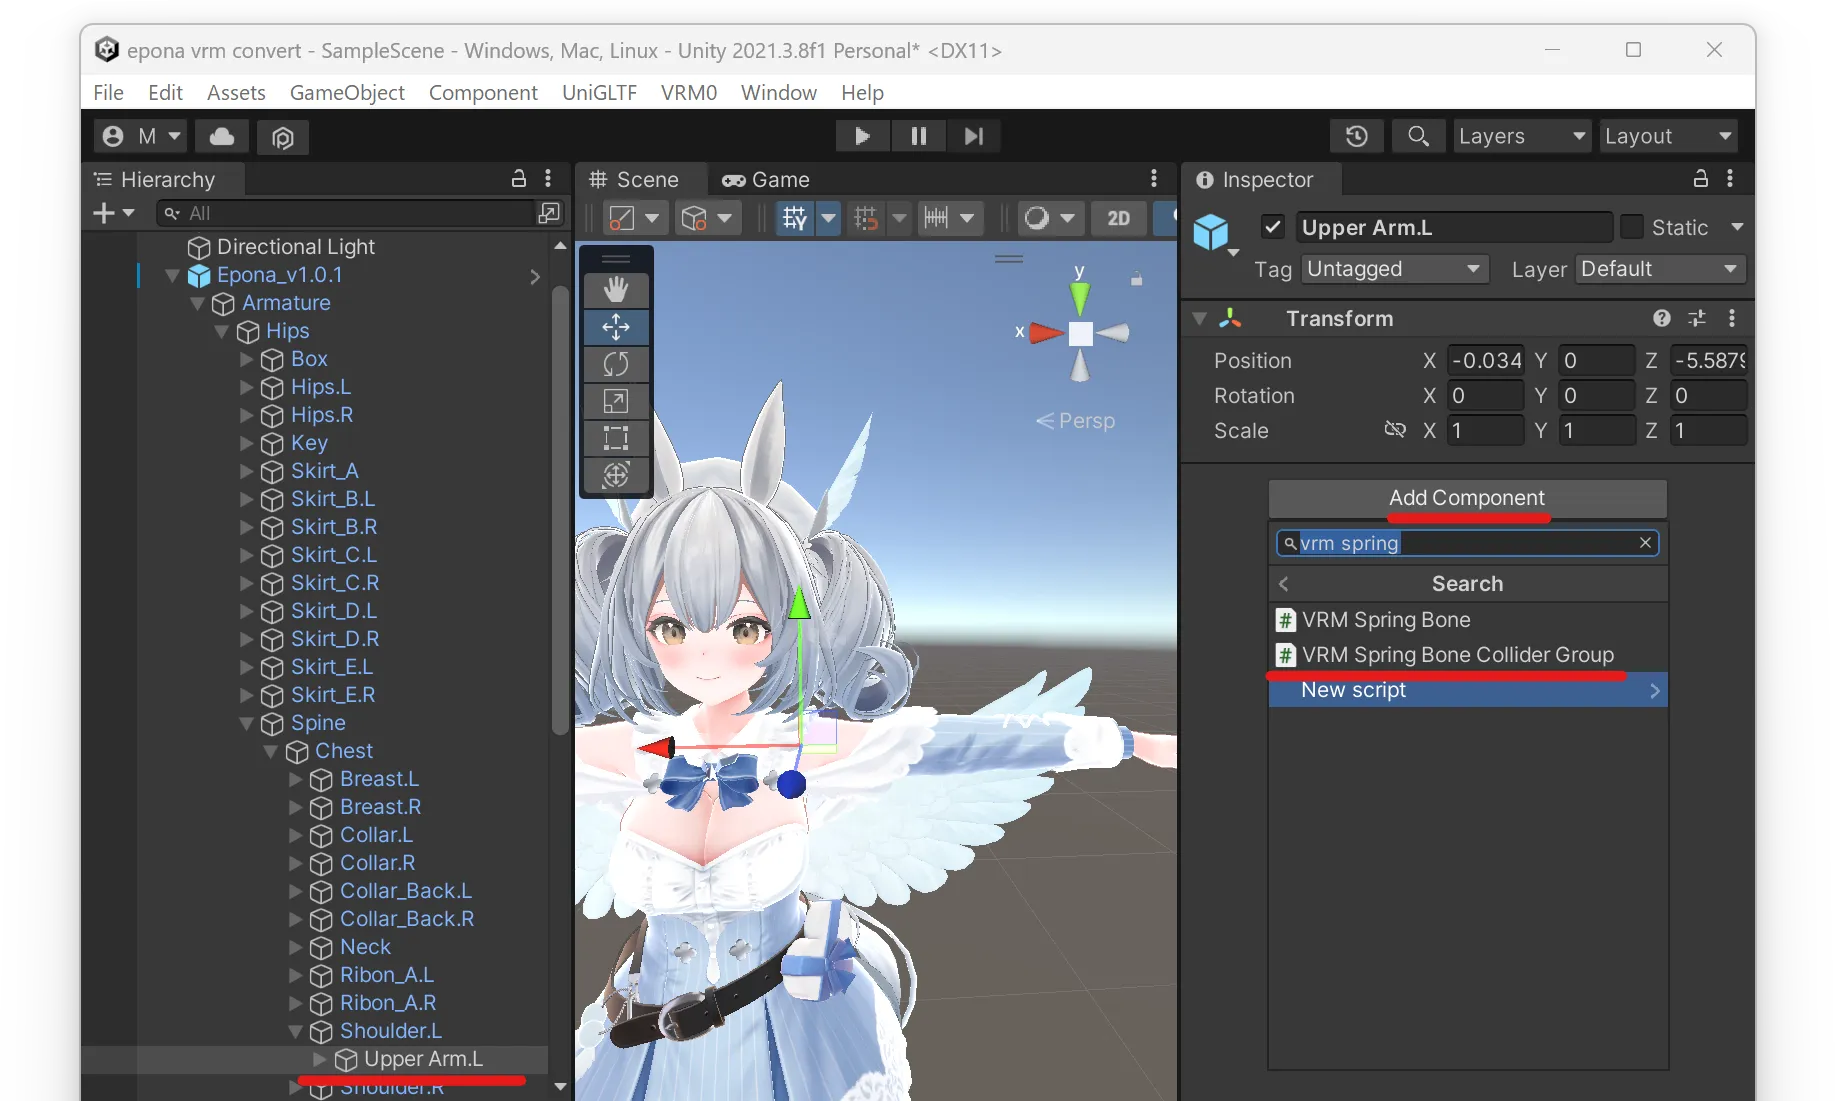Open the VRM0 menu
The image size is (1837, 1101).
tap(689, 93)
